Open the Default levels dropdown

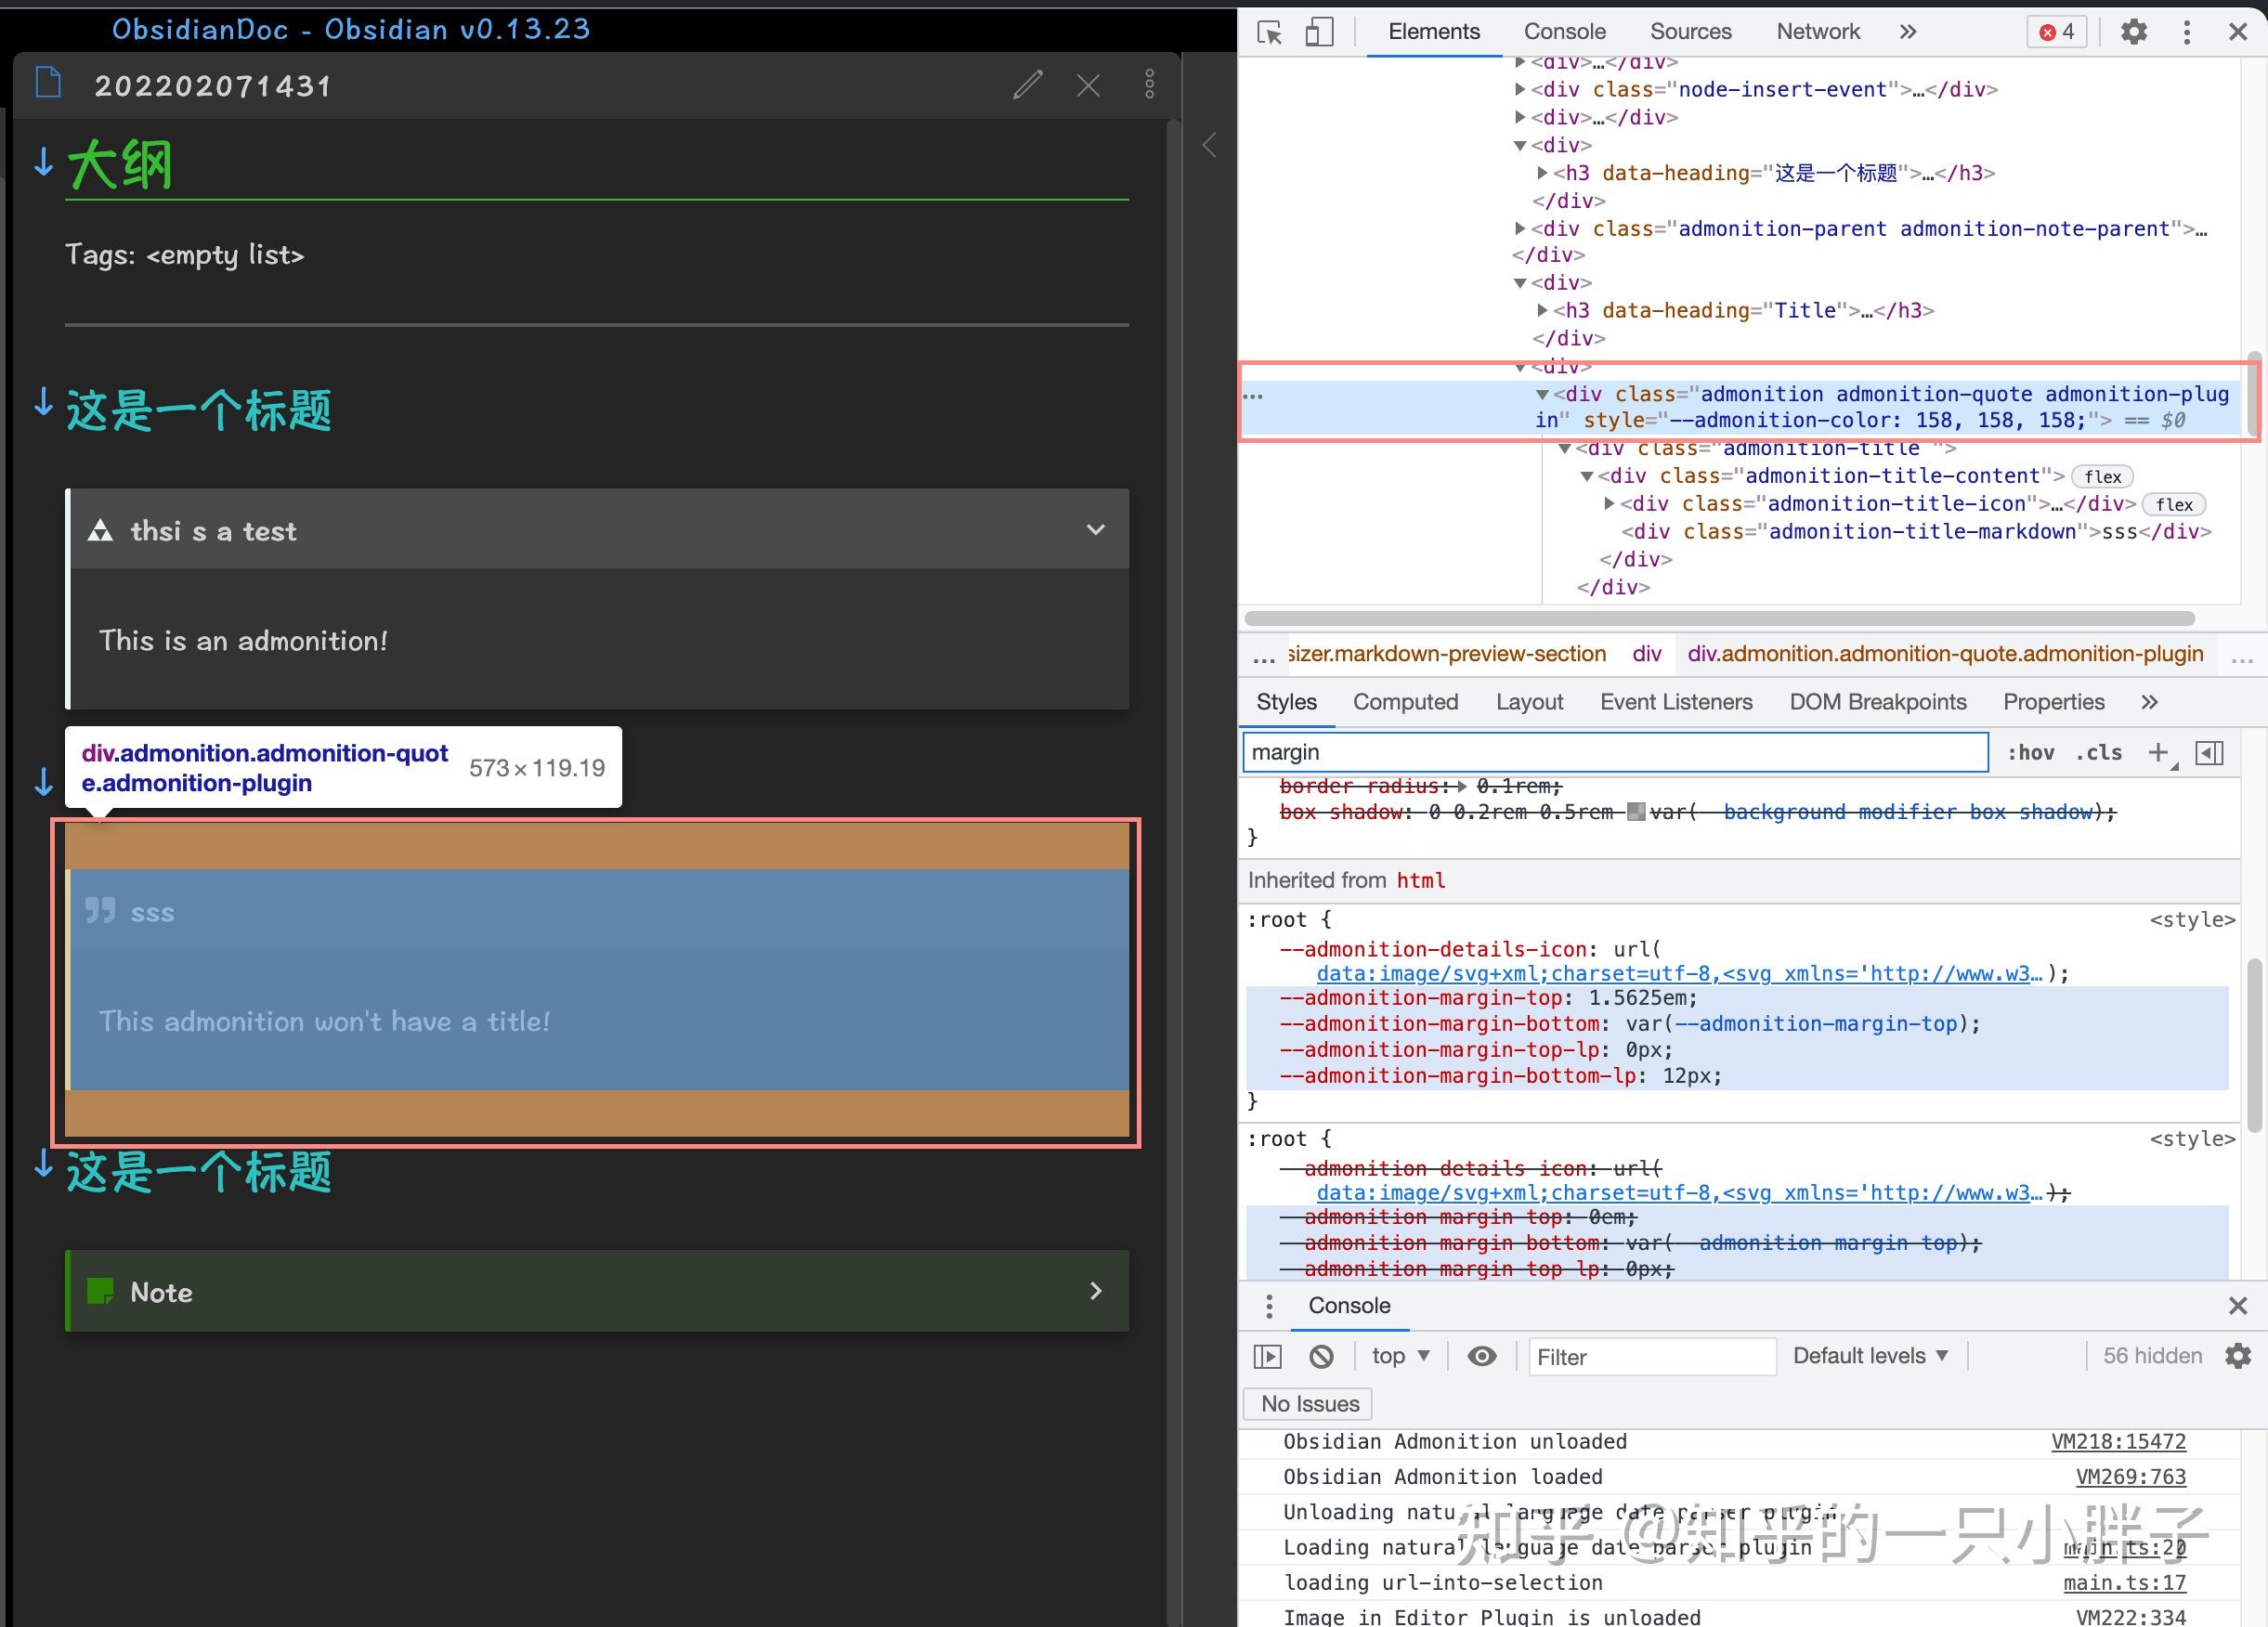coord(1869,1356)
